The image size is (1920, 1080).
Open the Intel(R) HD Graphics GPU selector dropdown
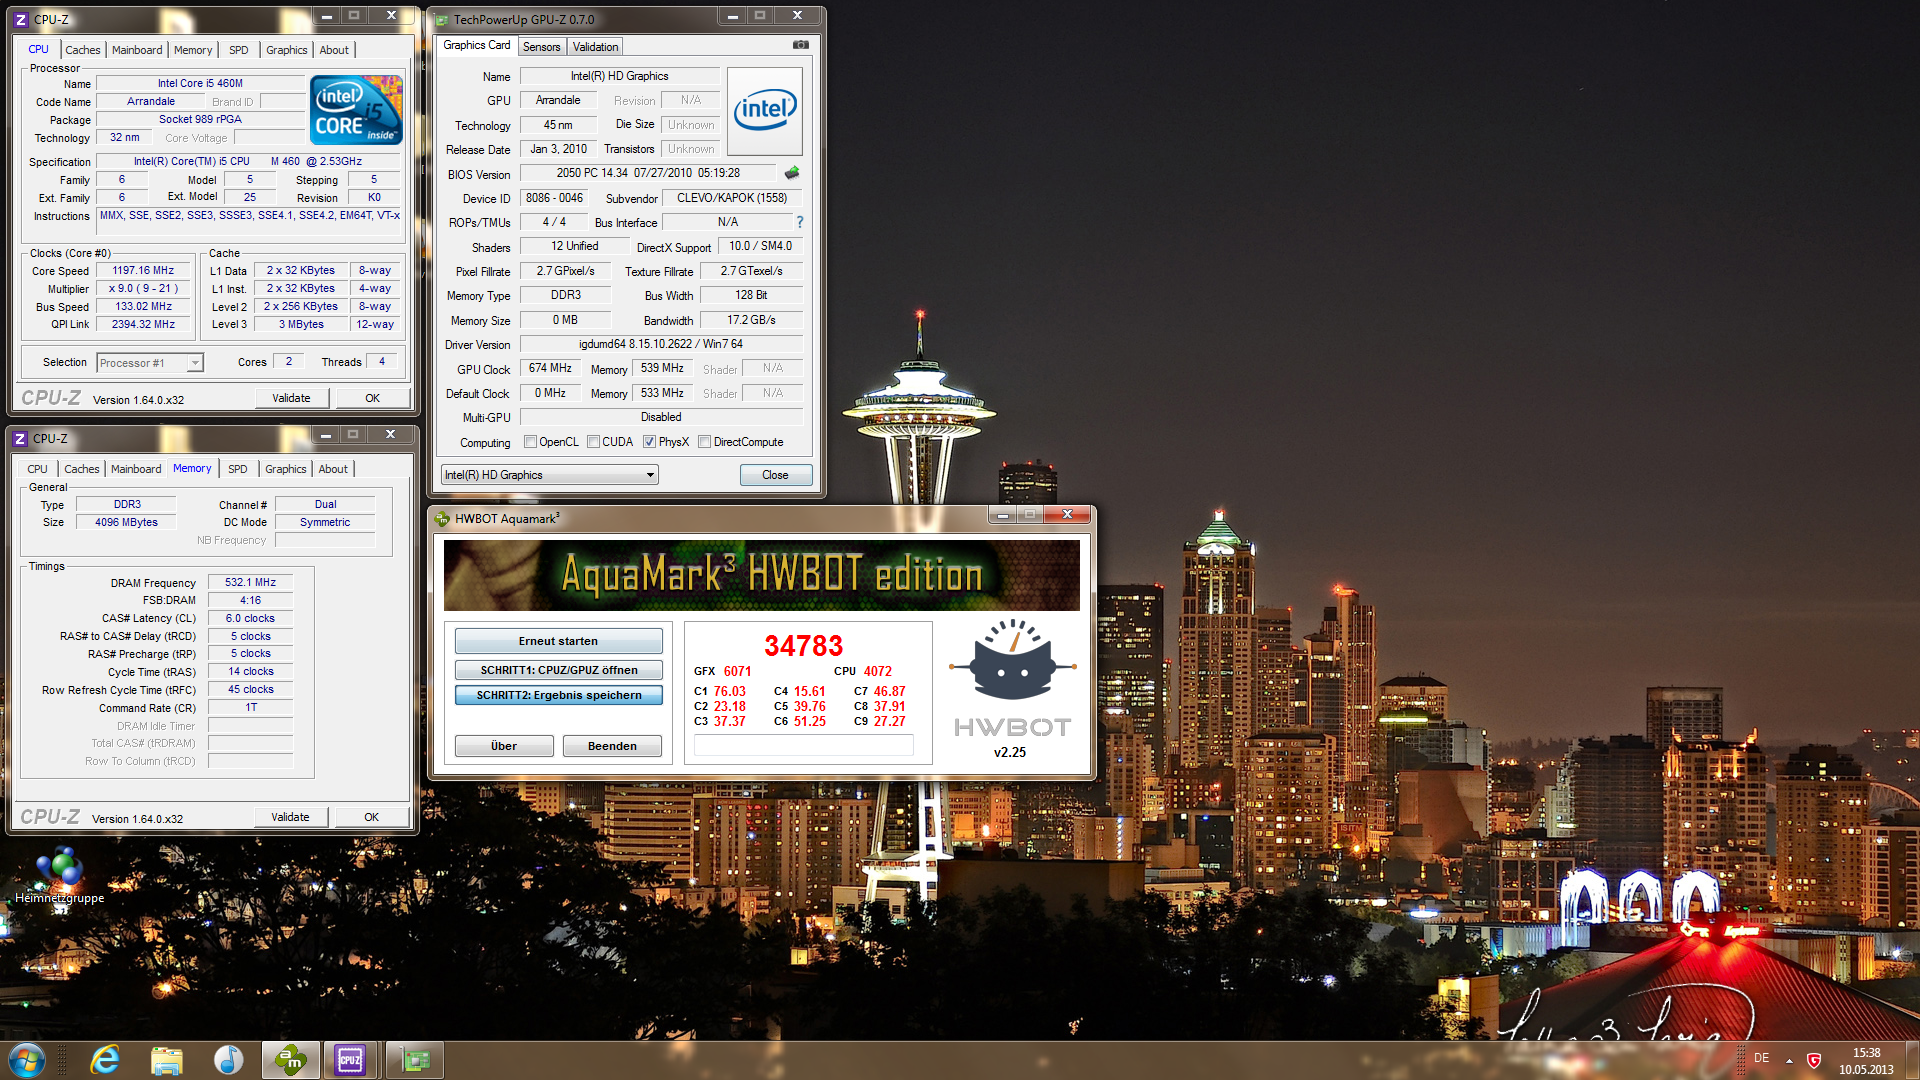click(550, 475)
